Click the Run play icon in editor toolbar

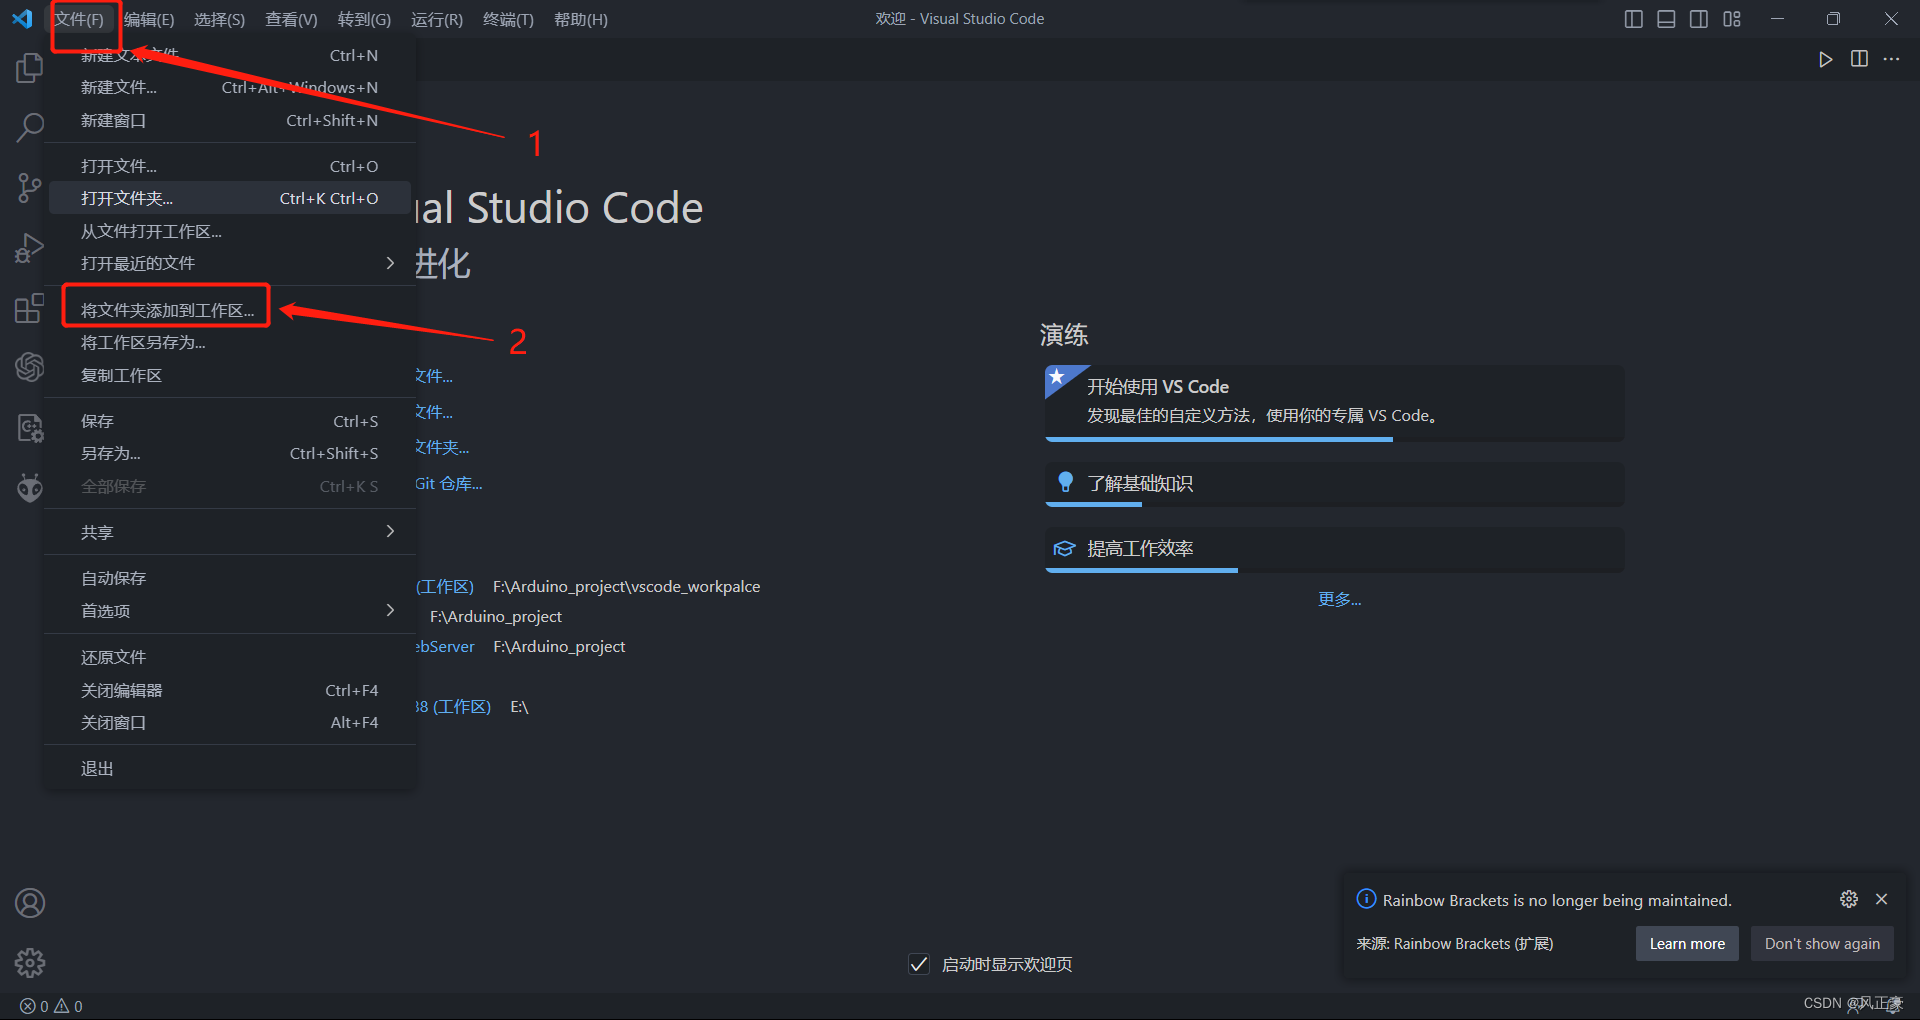point(1825,59)
